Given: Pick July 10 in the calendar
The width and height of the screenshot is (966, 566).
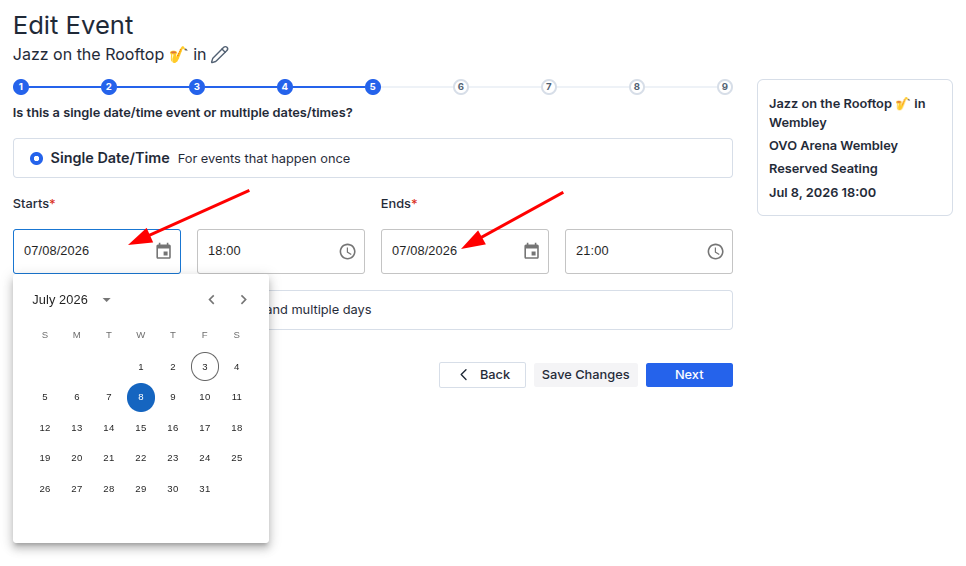Looking at the screenshot, I should [205, 397].
